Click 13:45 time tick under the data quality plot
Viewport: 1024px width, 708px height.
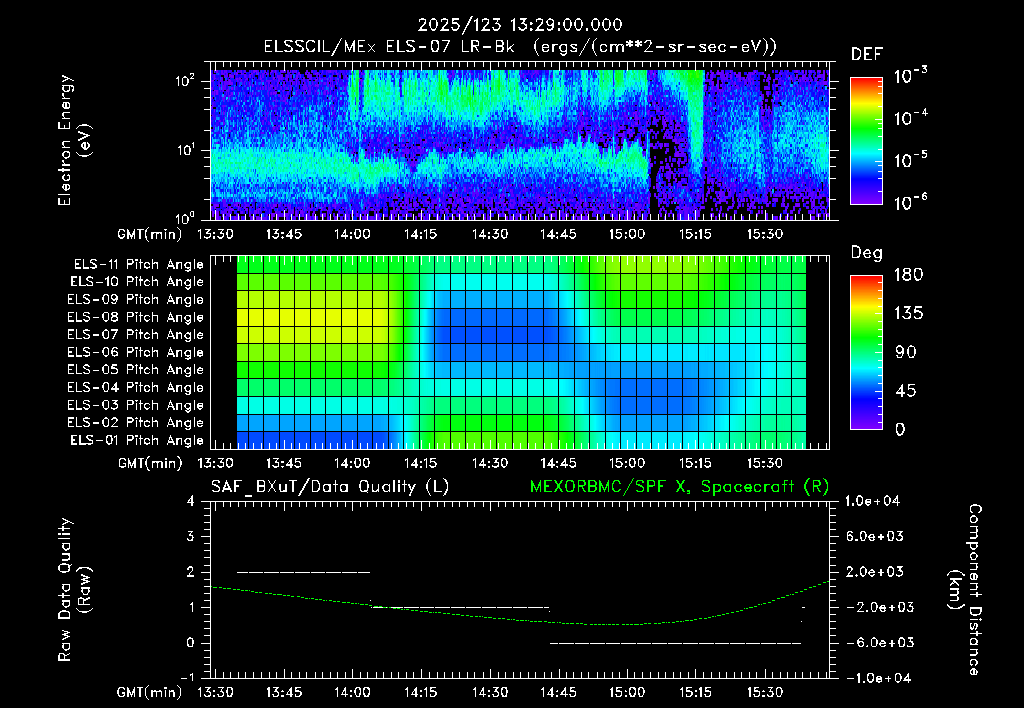pos(283,692)
